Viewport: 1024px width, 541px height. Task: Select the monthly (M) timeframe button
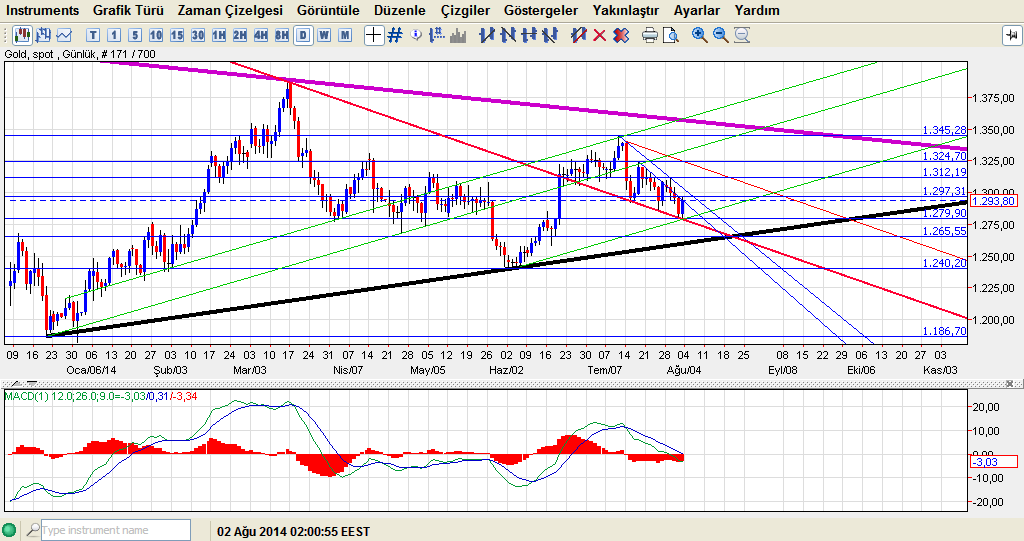tap(345, 35)
